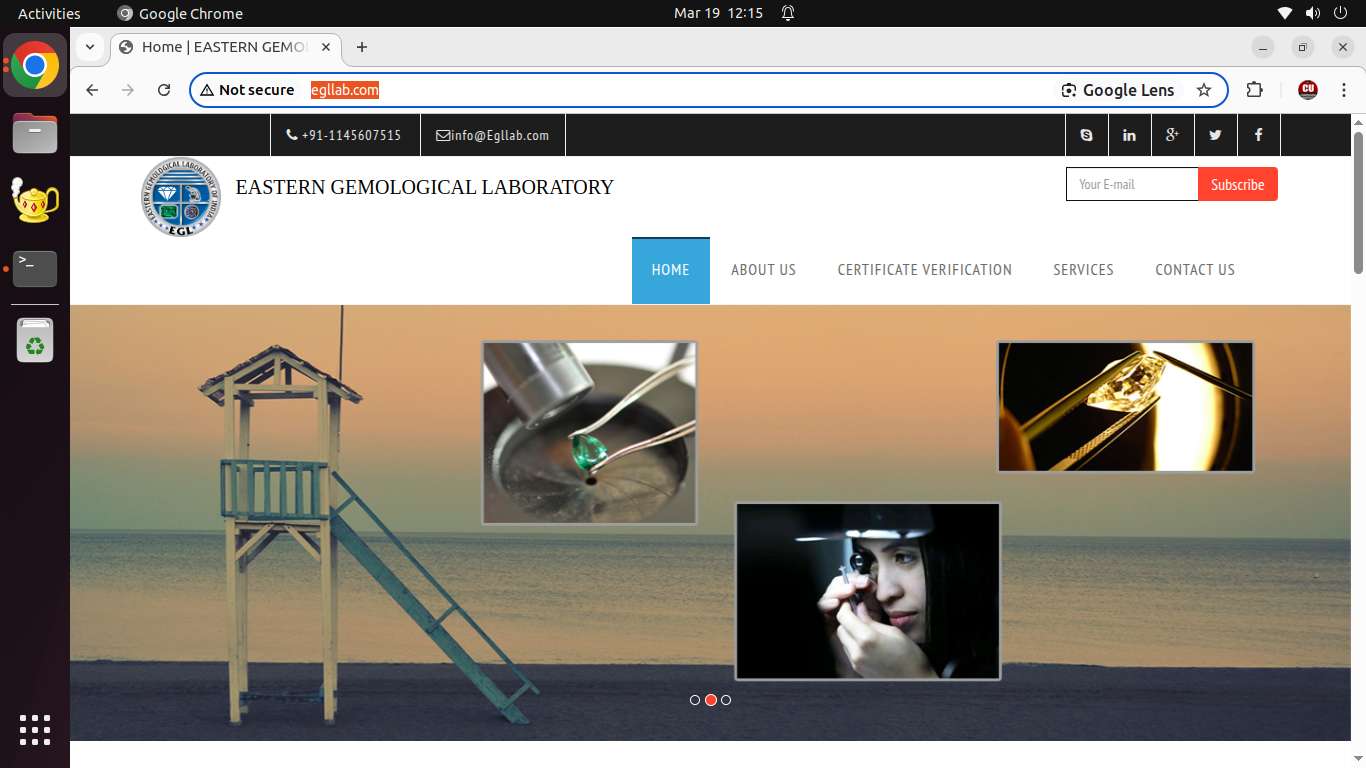
Task: Open the Skype social icon
Action: tap(1087, 135)
